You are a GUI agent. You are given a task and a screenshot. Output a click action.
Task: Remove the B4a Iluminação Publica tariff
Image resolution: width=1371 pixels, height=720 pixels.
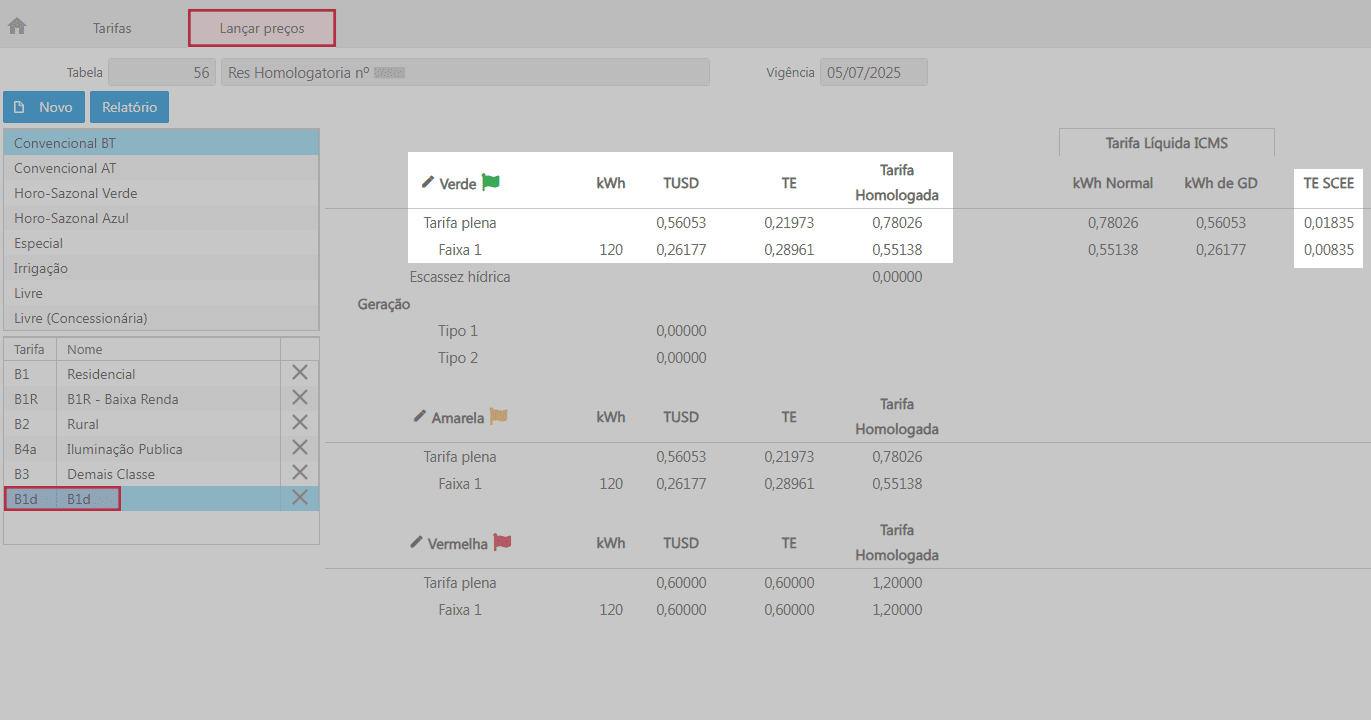pyautogui.click(x=299, y=448)
